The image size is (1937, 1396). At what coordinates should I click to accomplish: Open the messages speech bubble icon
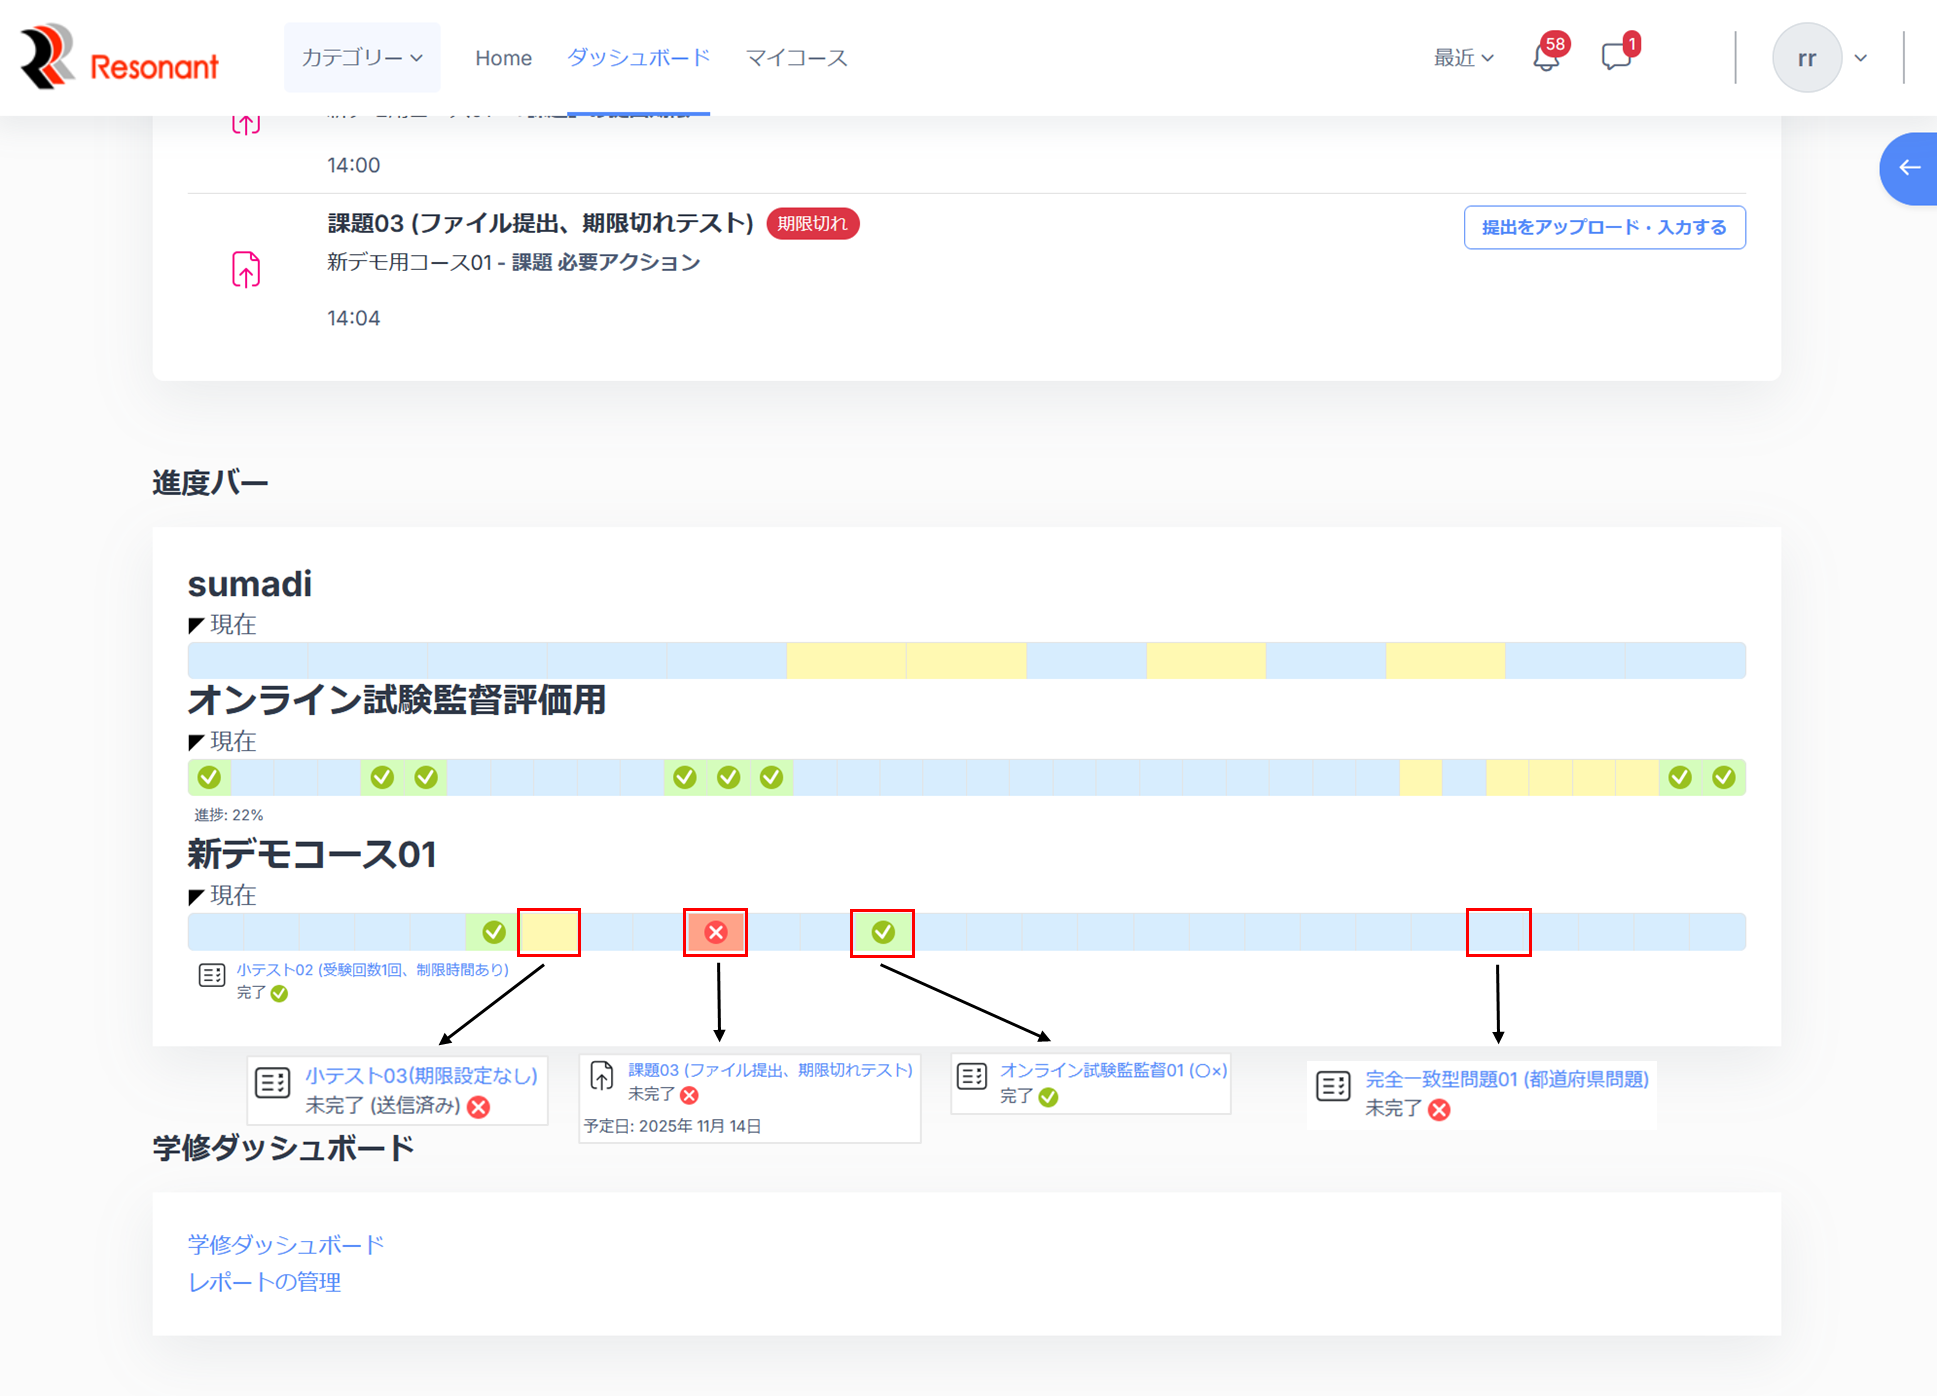(1615, 57)
